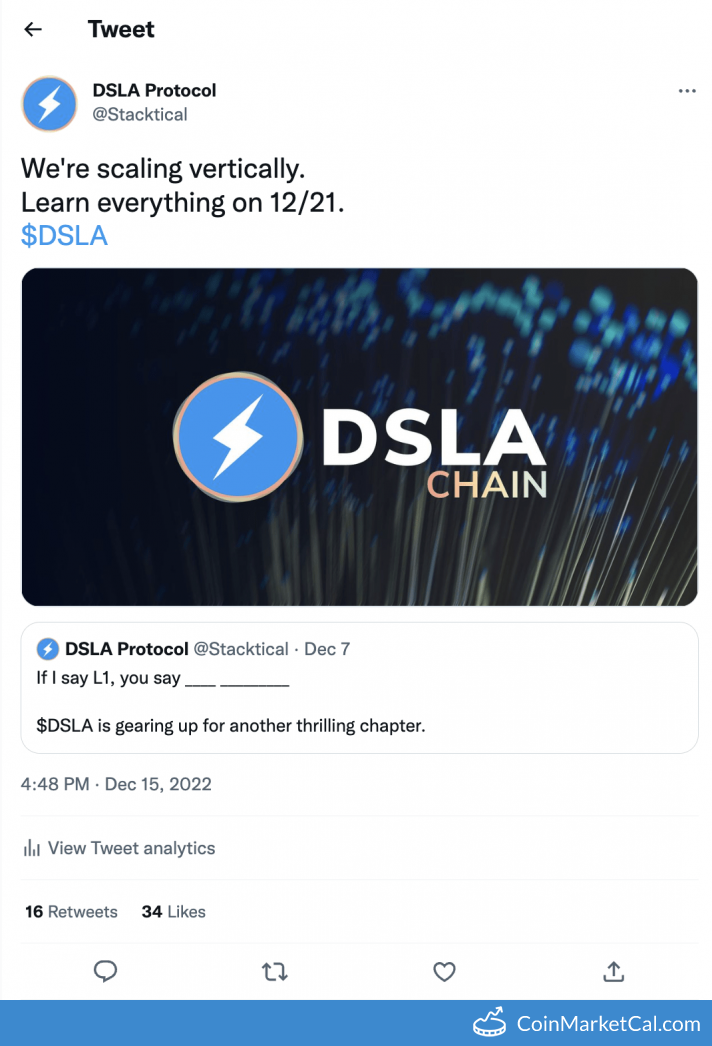Click 16 Retweets to see who retweeted
The width and height of the screenshot is (712, 1046).
pyautogui.click(x=70, y=911)
